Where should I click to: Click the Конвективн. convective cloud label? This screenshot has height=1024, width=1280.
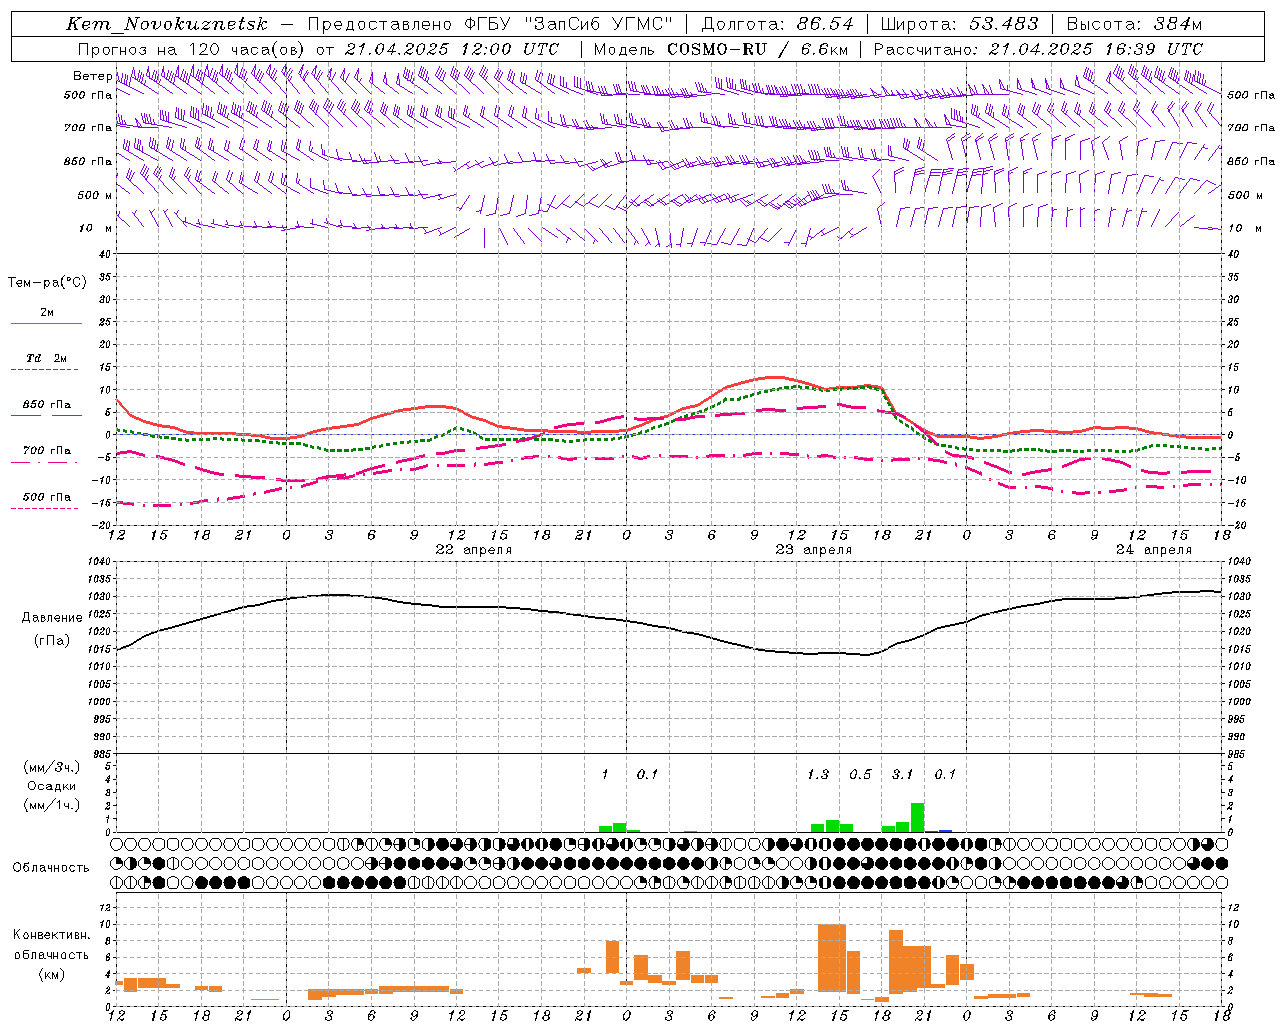(x=51, y=935)
